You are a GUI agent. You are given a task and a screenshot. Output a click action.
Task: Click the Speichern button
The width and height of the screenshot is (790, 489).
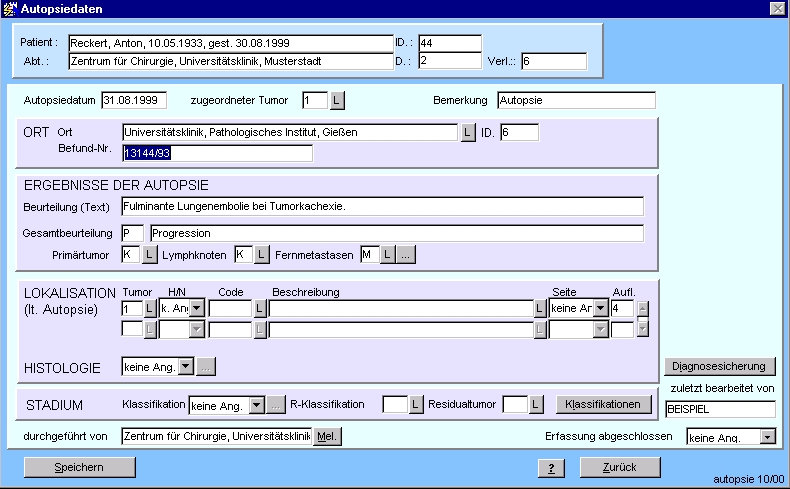79,467
